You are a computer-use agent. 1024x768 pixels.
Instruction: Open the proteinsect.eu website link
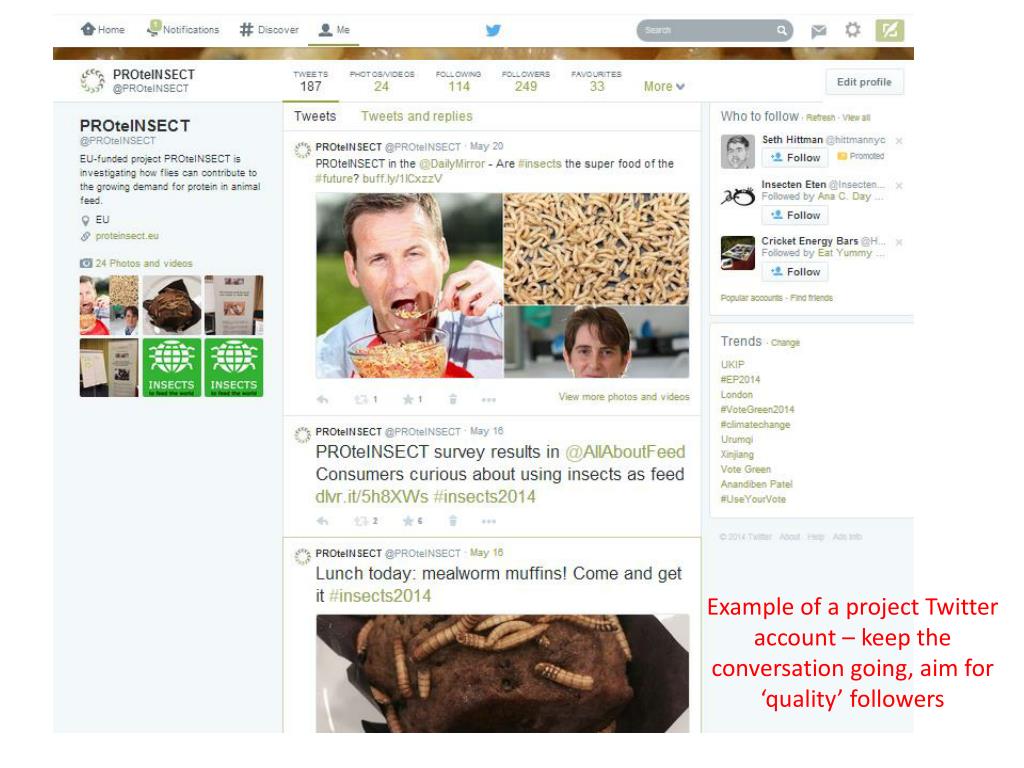click(x=127, y=236)
